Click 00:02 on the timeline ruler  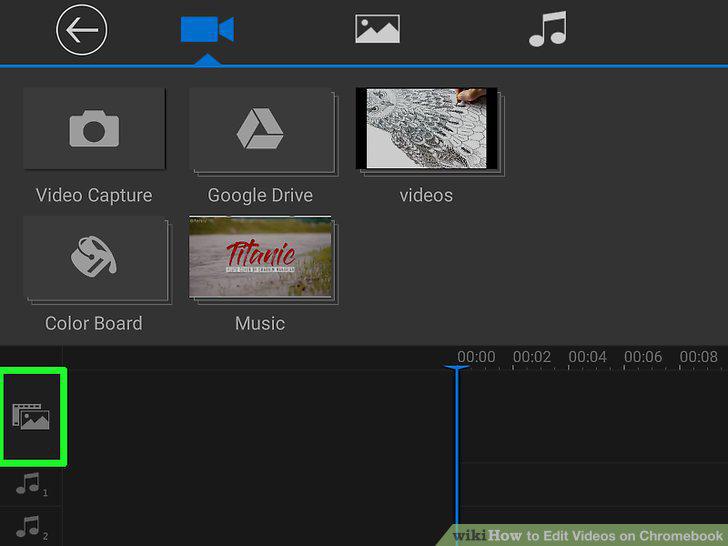coord(532,357)
